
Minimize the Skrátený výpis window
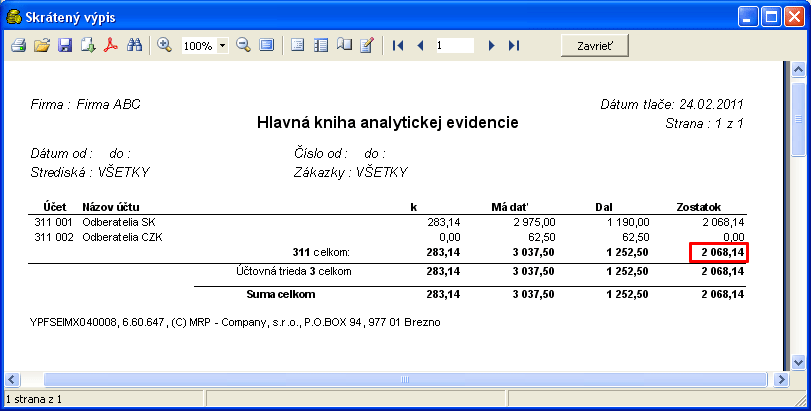(747, 17)
